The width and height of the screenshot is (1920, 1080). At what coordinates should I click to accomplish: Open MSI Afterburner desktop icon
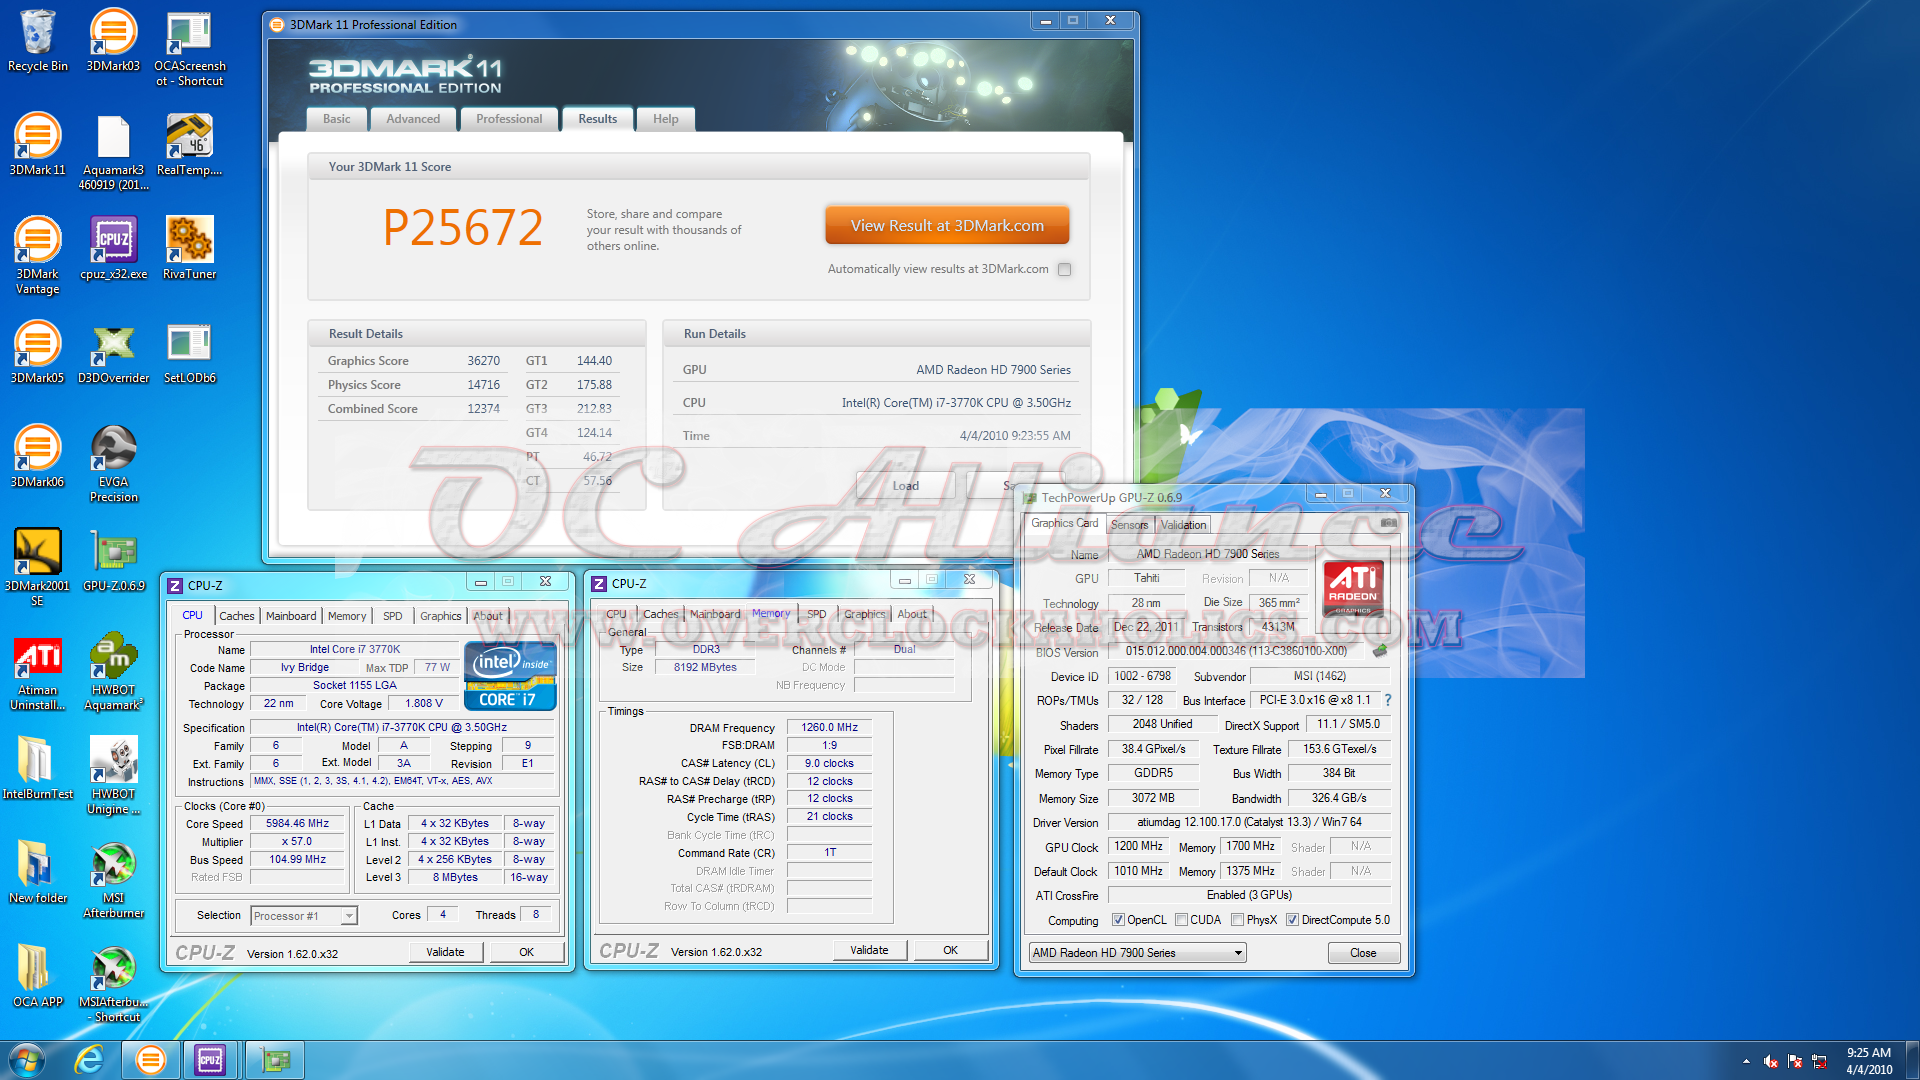[113, 880]
